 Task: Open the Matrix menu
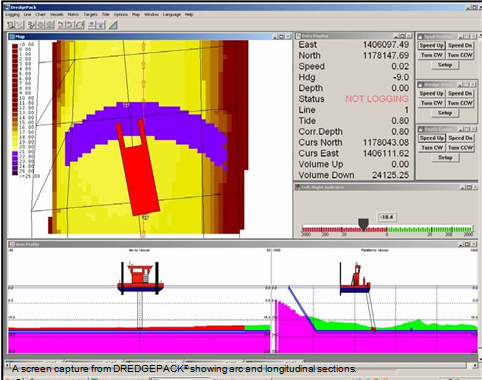point(73,15)
